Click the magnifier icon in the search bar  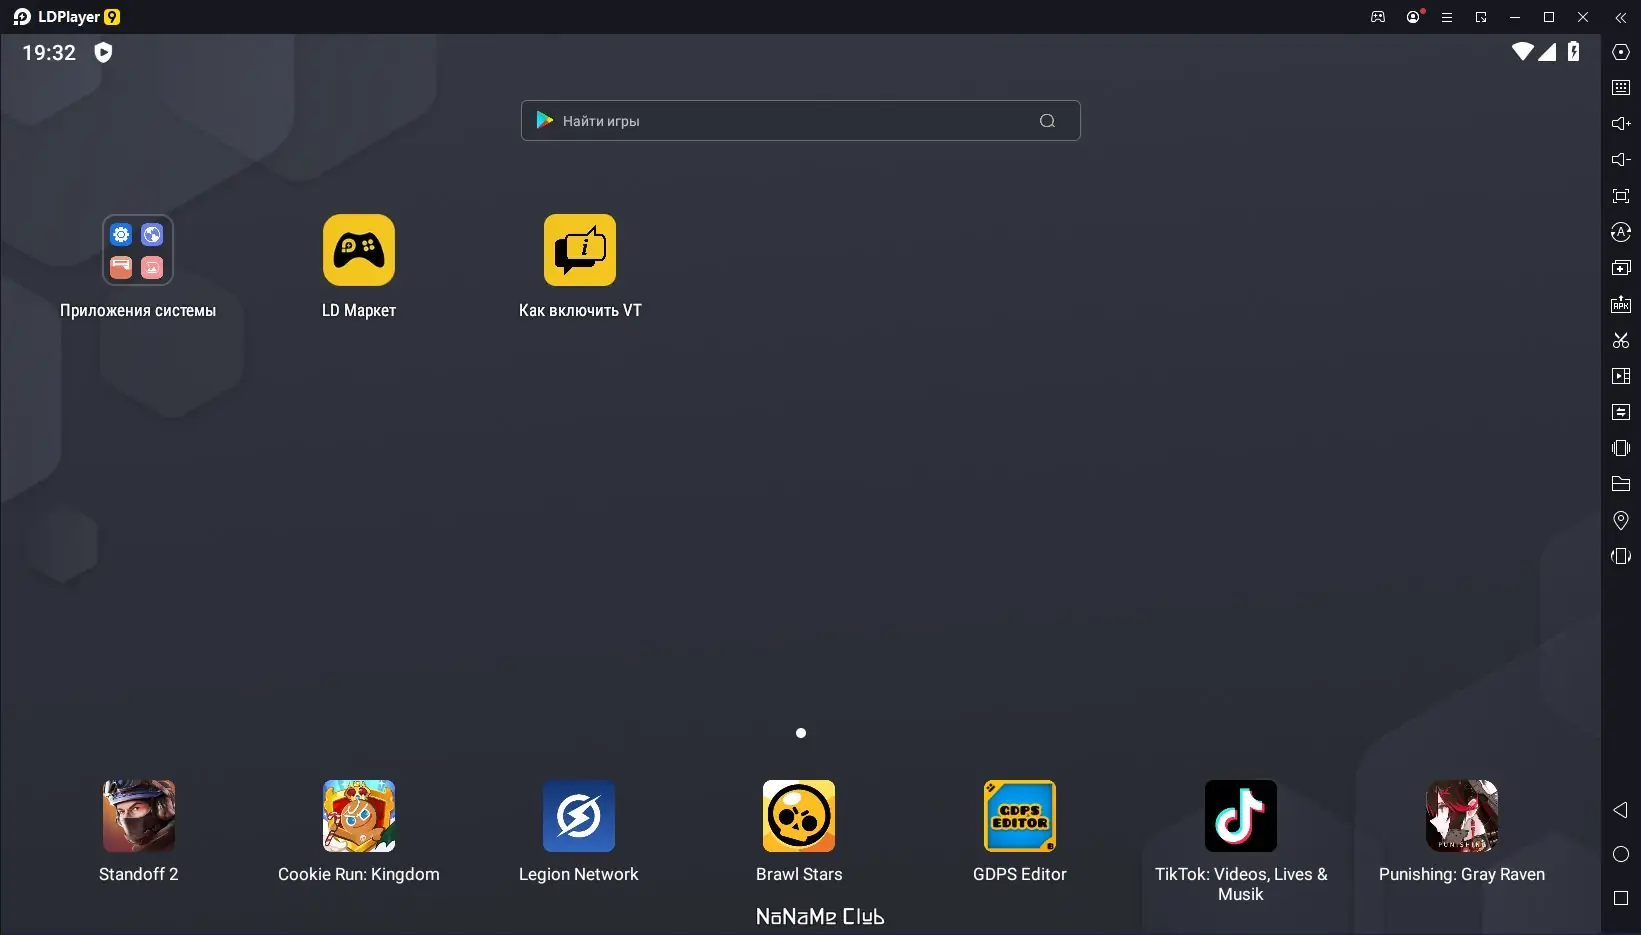click(x=1047, y=121)
